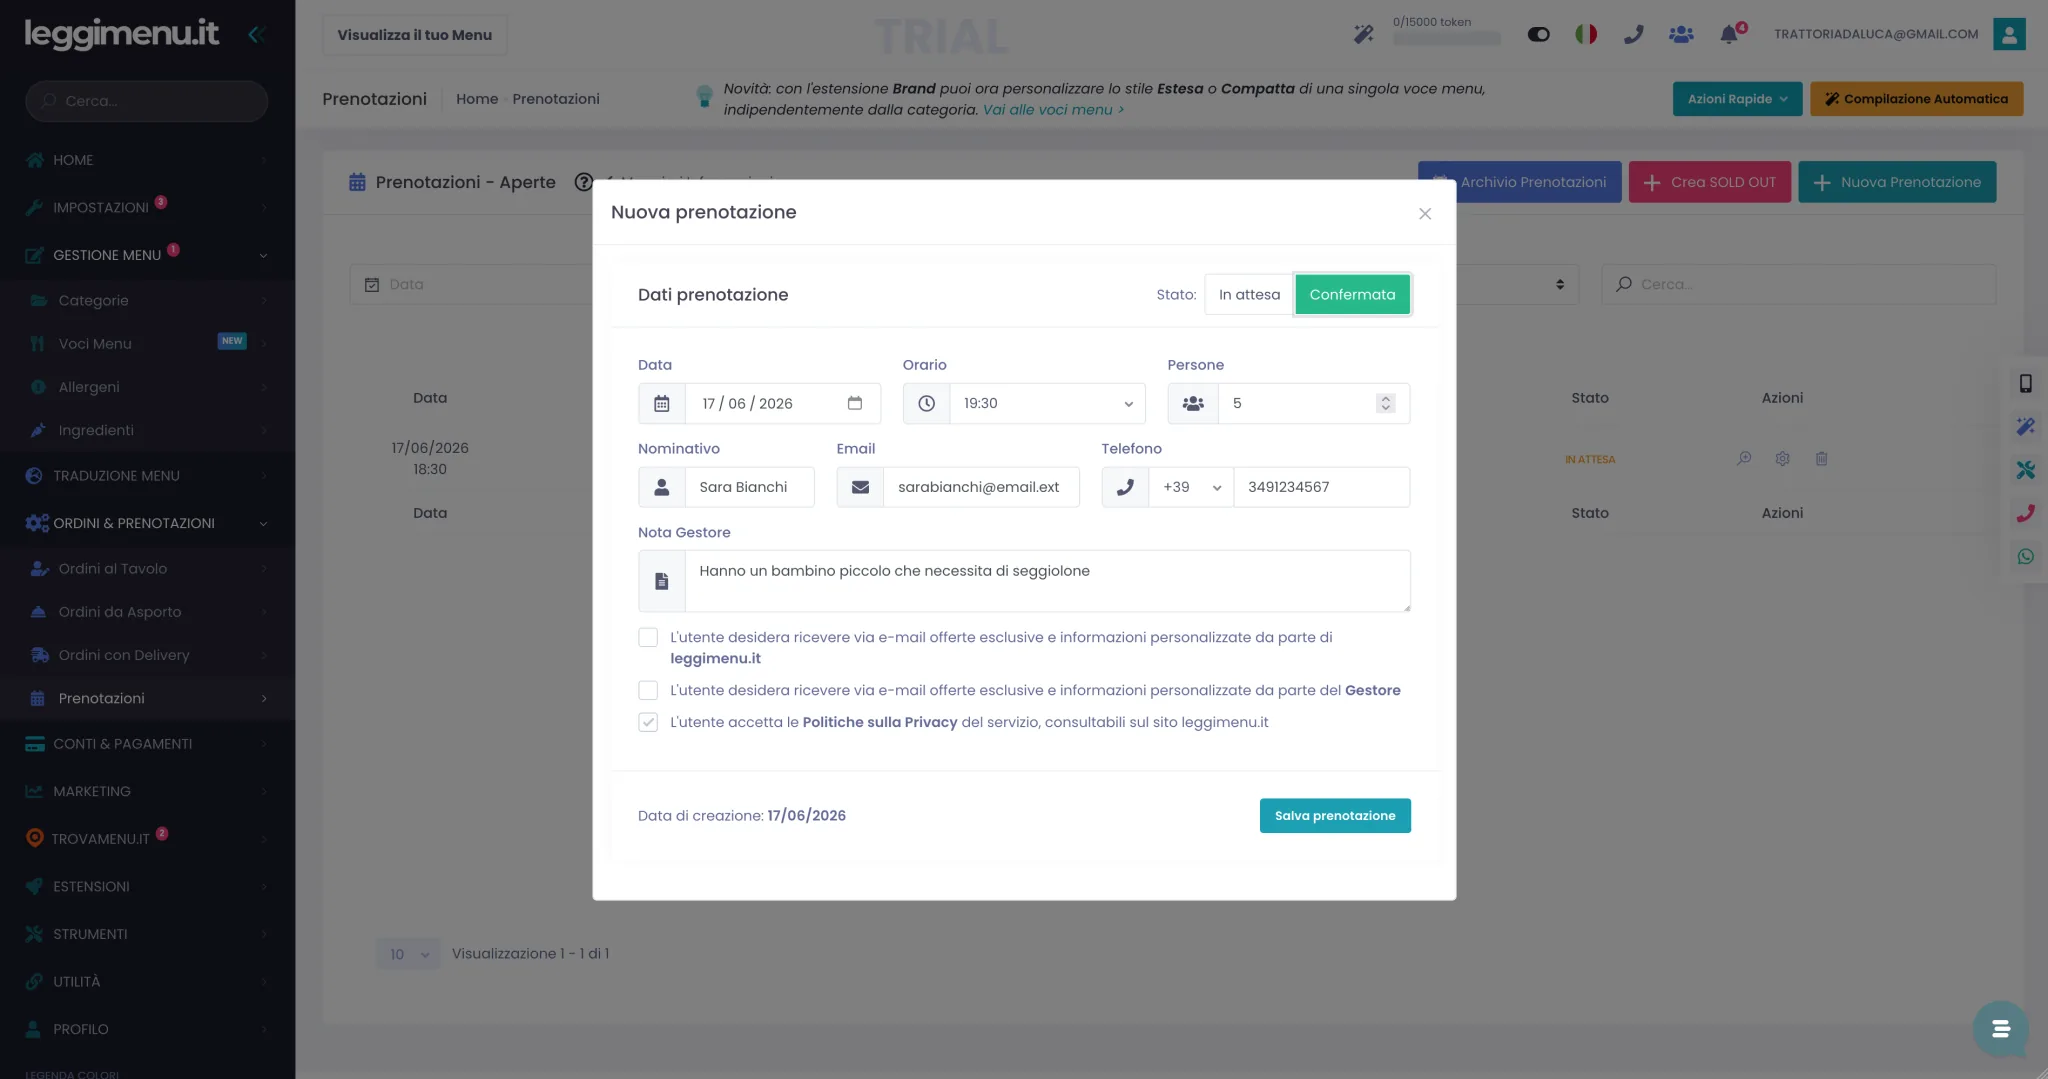
Task: Collapse the GESTIONE MENU section
Action: click(x=147, y=255)
